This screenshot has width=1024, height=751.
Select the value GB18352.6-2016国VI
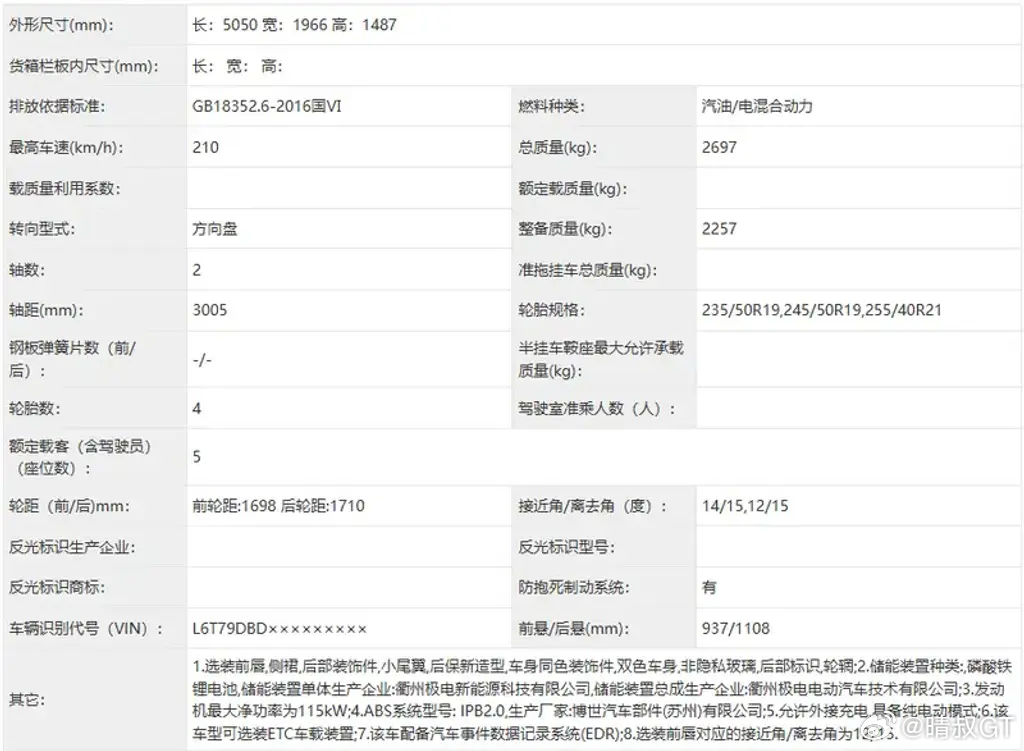(266, 106)
